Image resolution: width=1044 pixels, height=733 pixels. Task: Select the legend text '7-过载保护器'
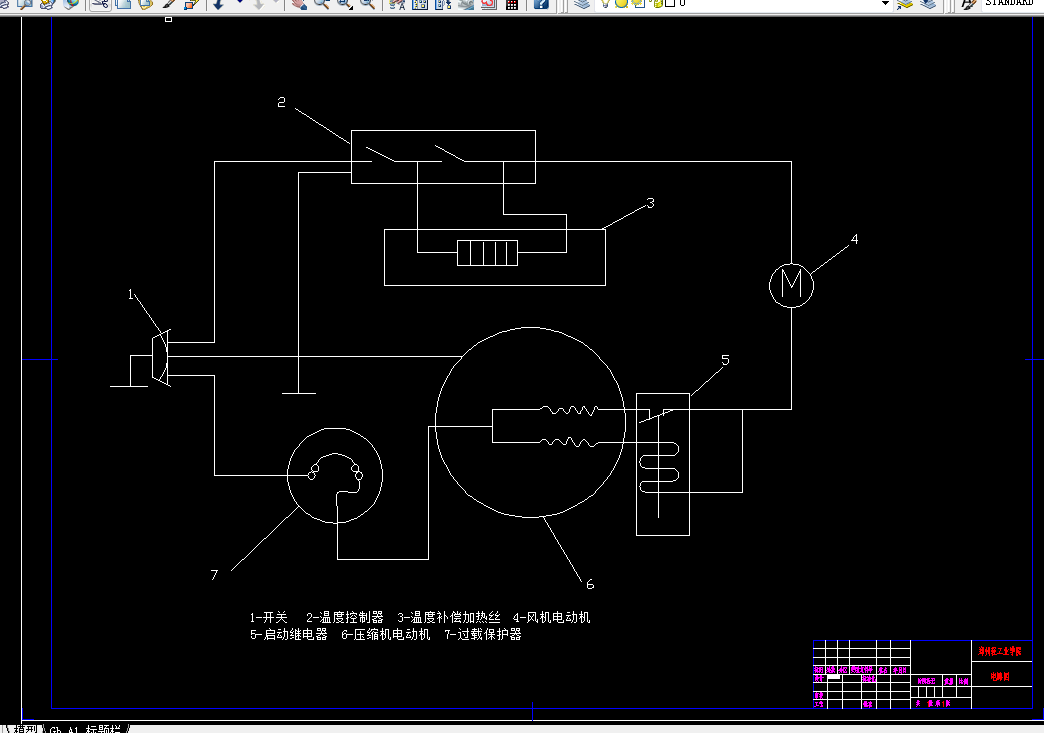click(x=483, y=634)
